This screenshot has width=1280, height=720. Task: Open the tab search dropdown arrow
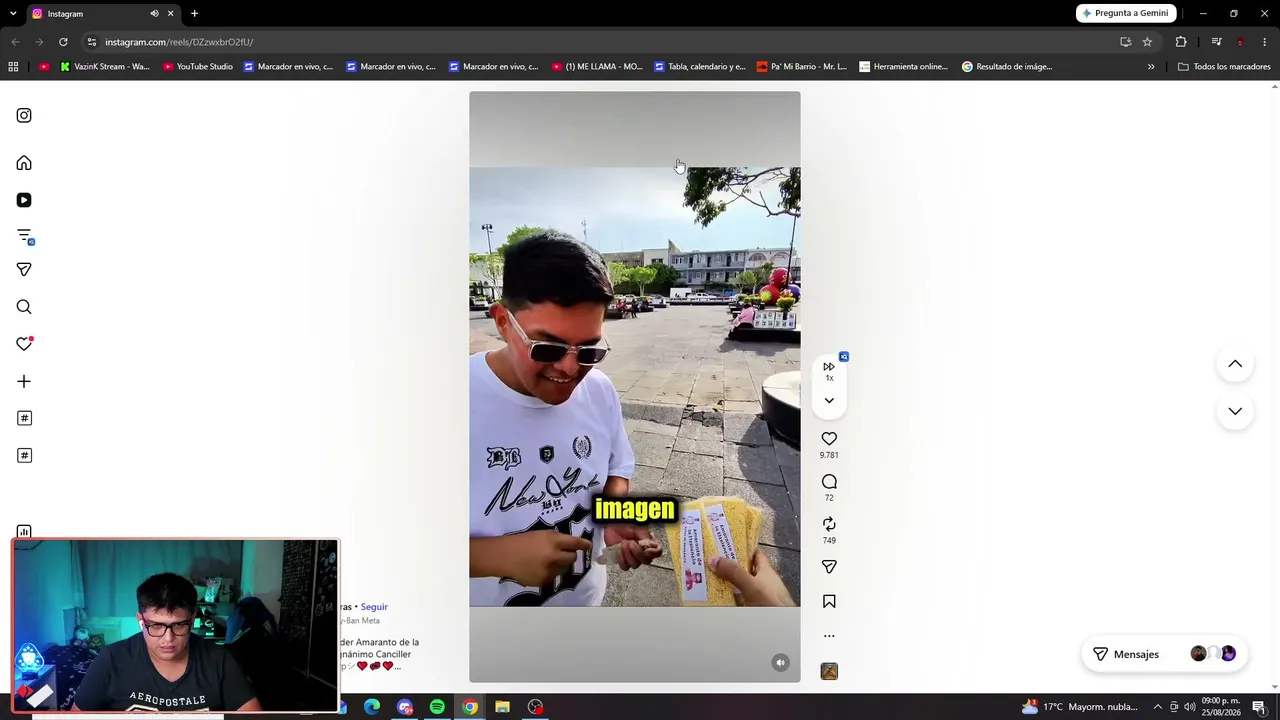[x=13, y=14]
